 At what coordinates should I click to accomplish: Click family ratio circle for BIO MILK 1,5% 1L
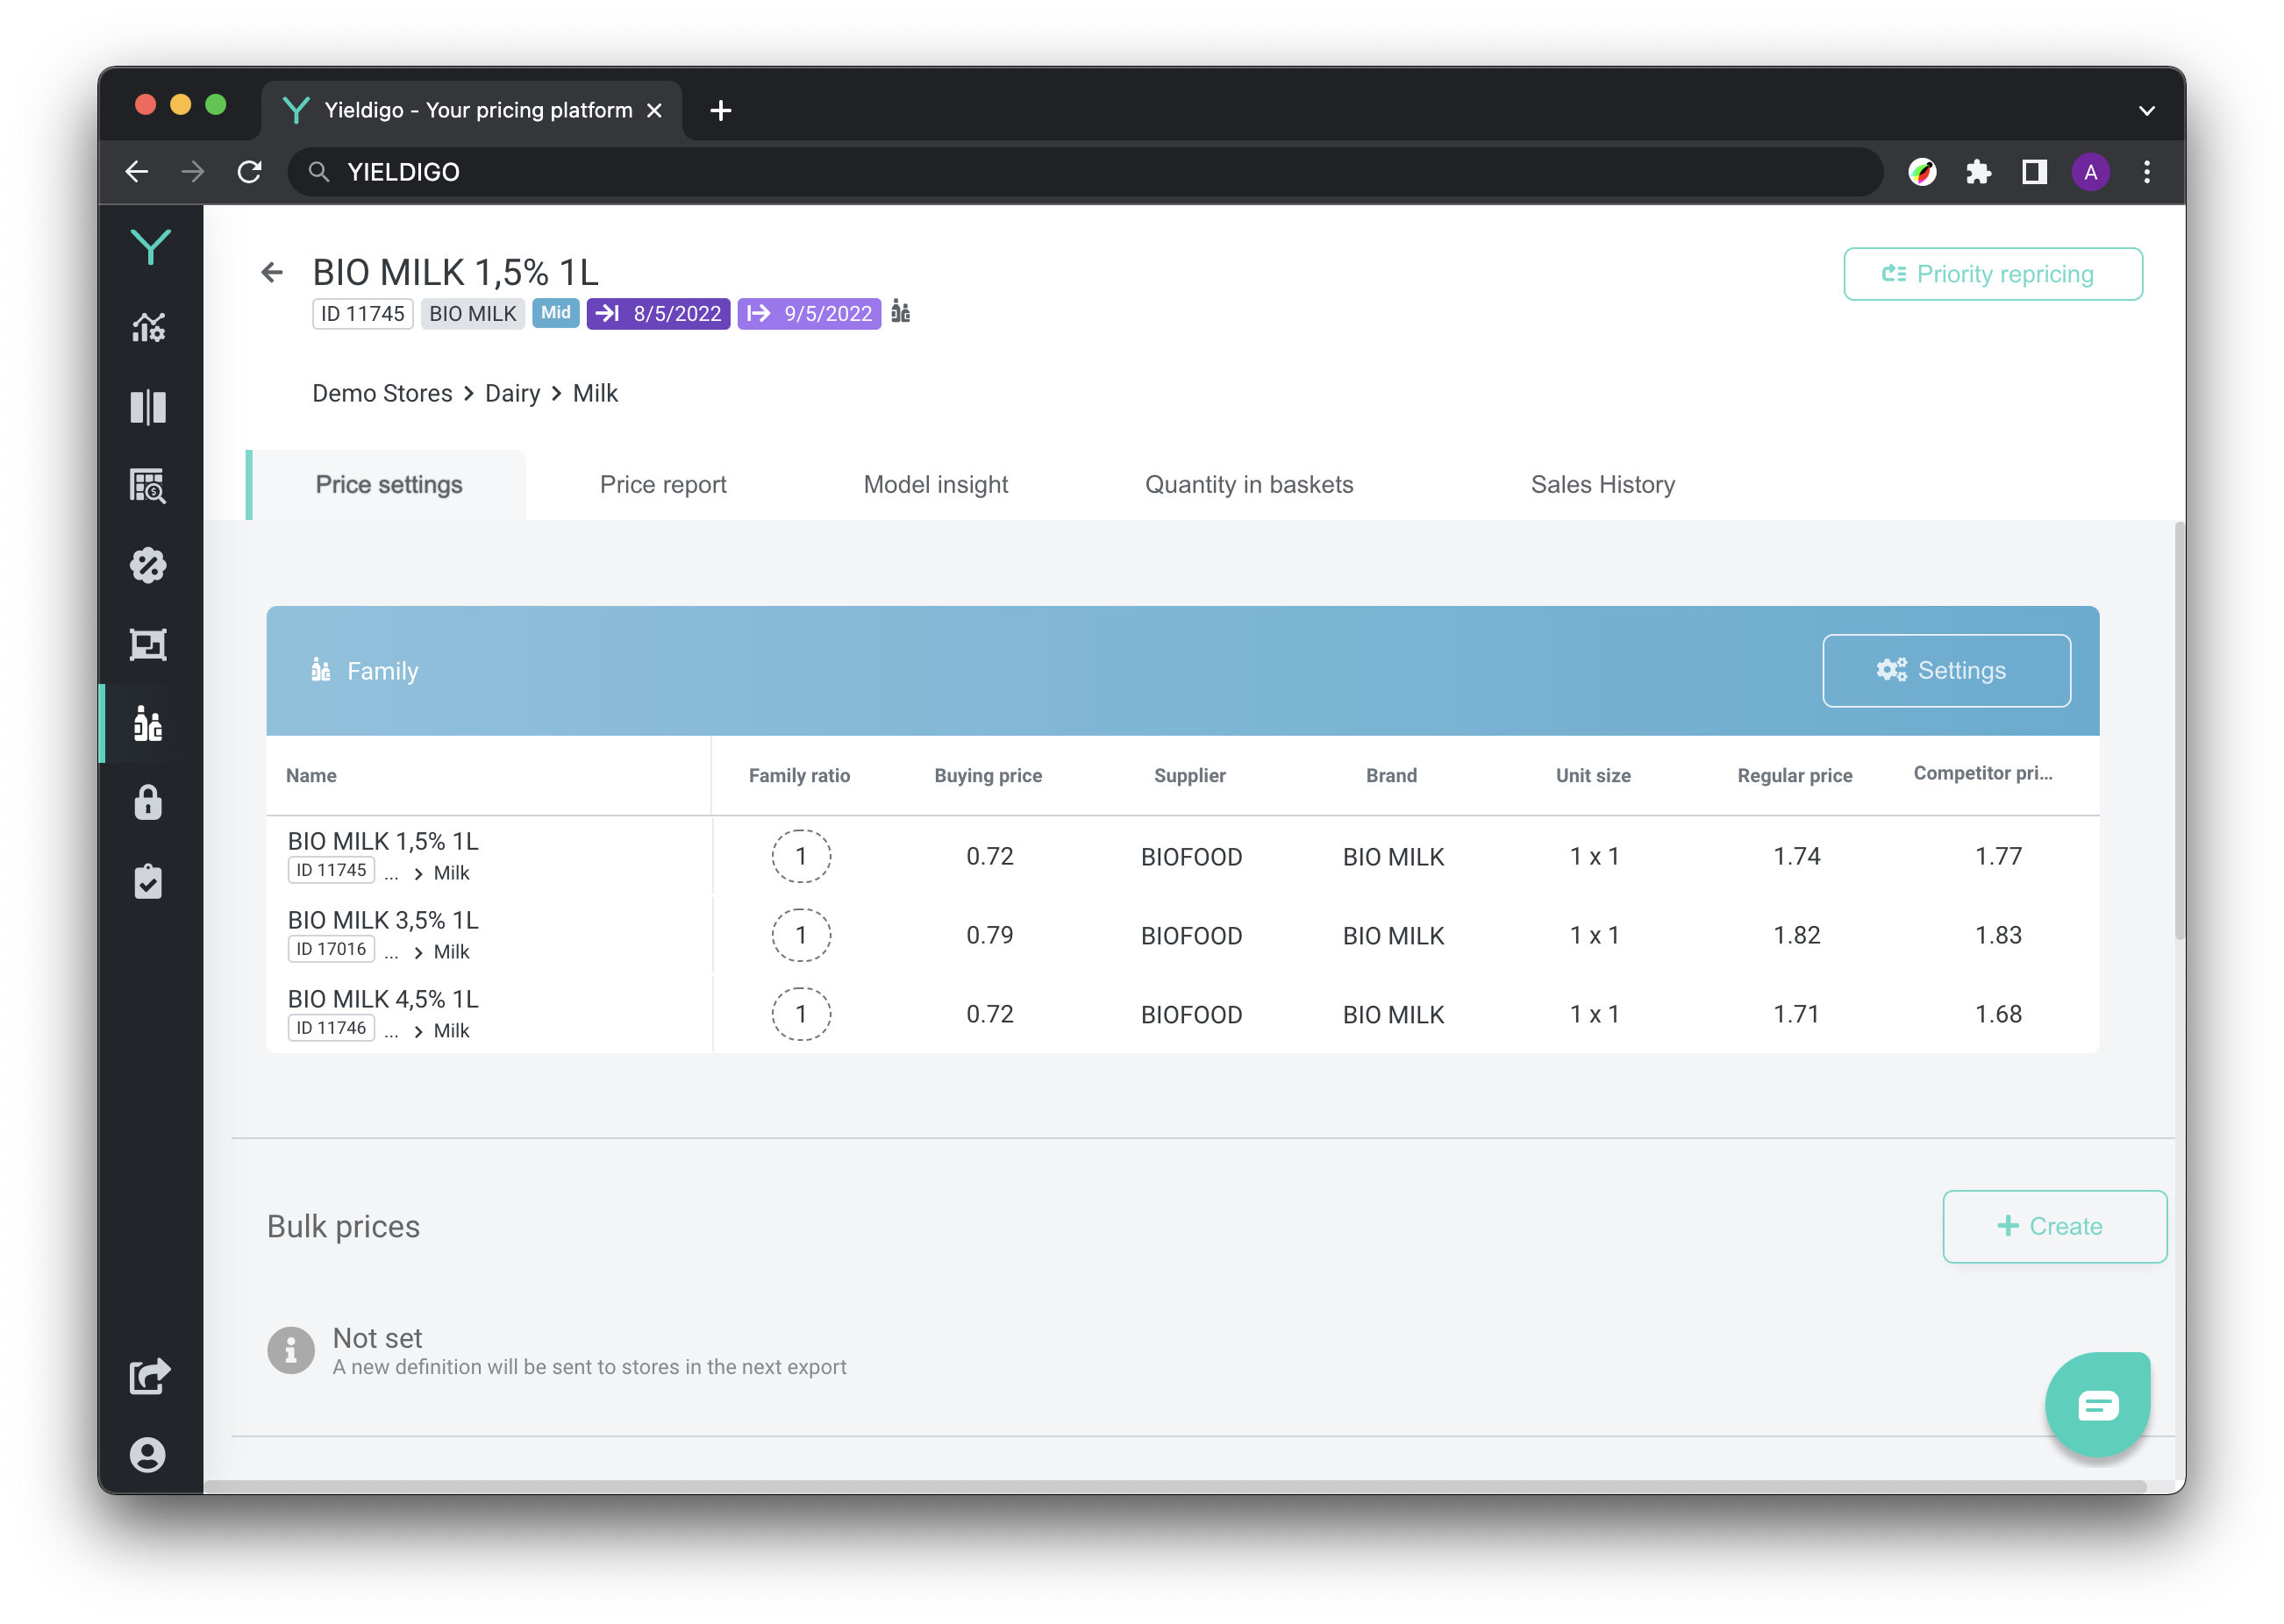click(801, 856)
